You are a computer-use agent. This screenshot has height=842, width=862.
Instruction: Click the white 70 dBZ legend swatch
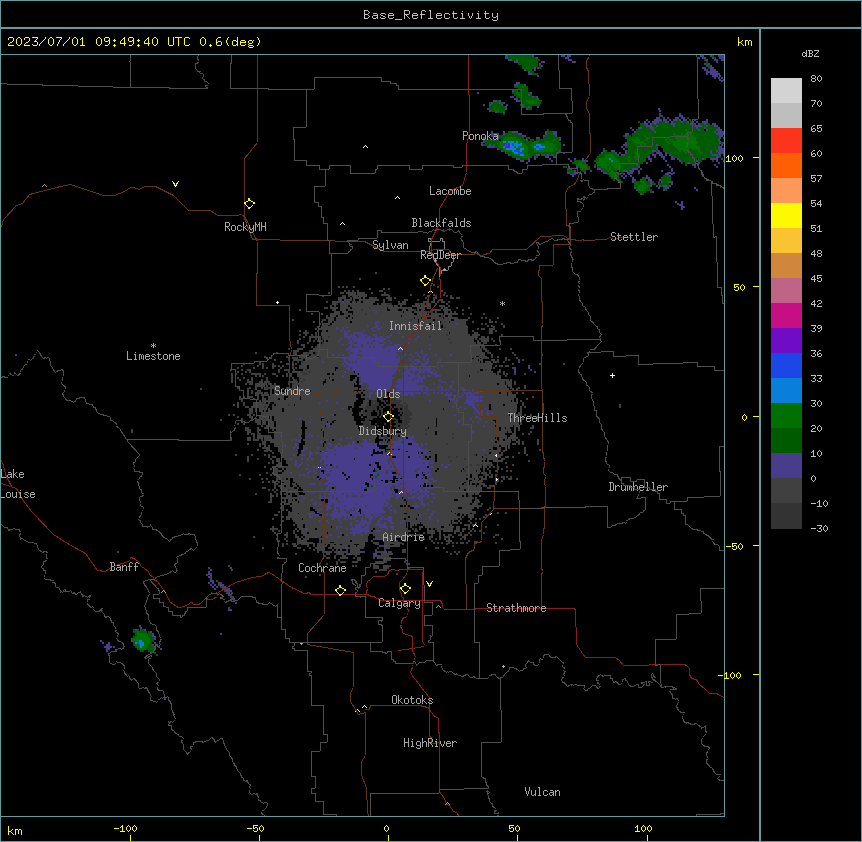(x=786, y=90)
